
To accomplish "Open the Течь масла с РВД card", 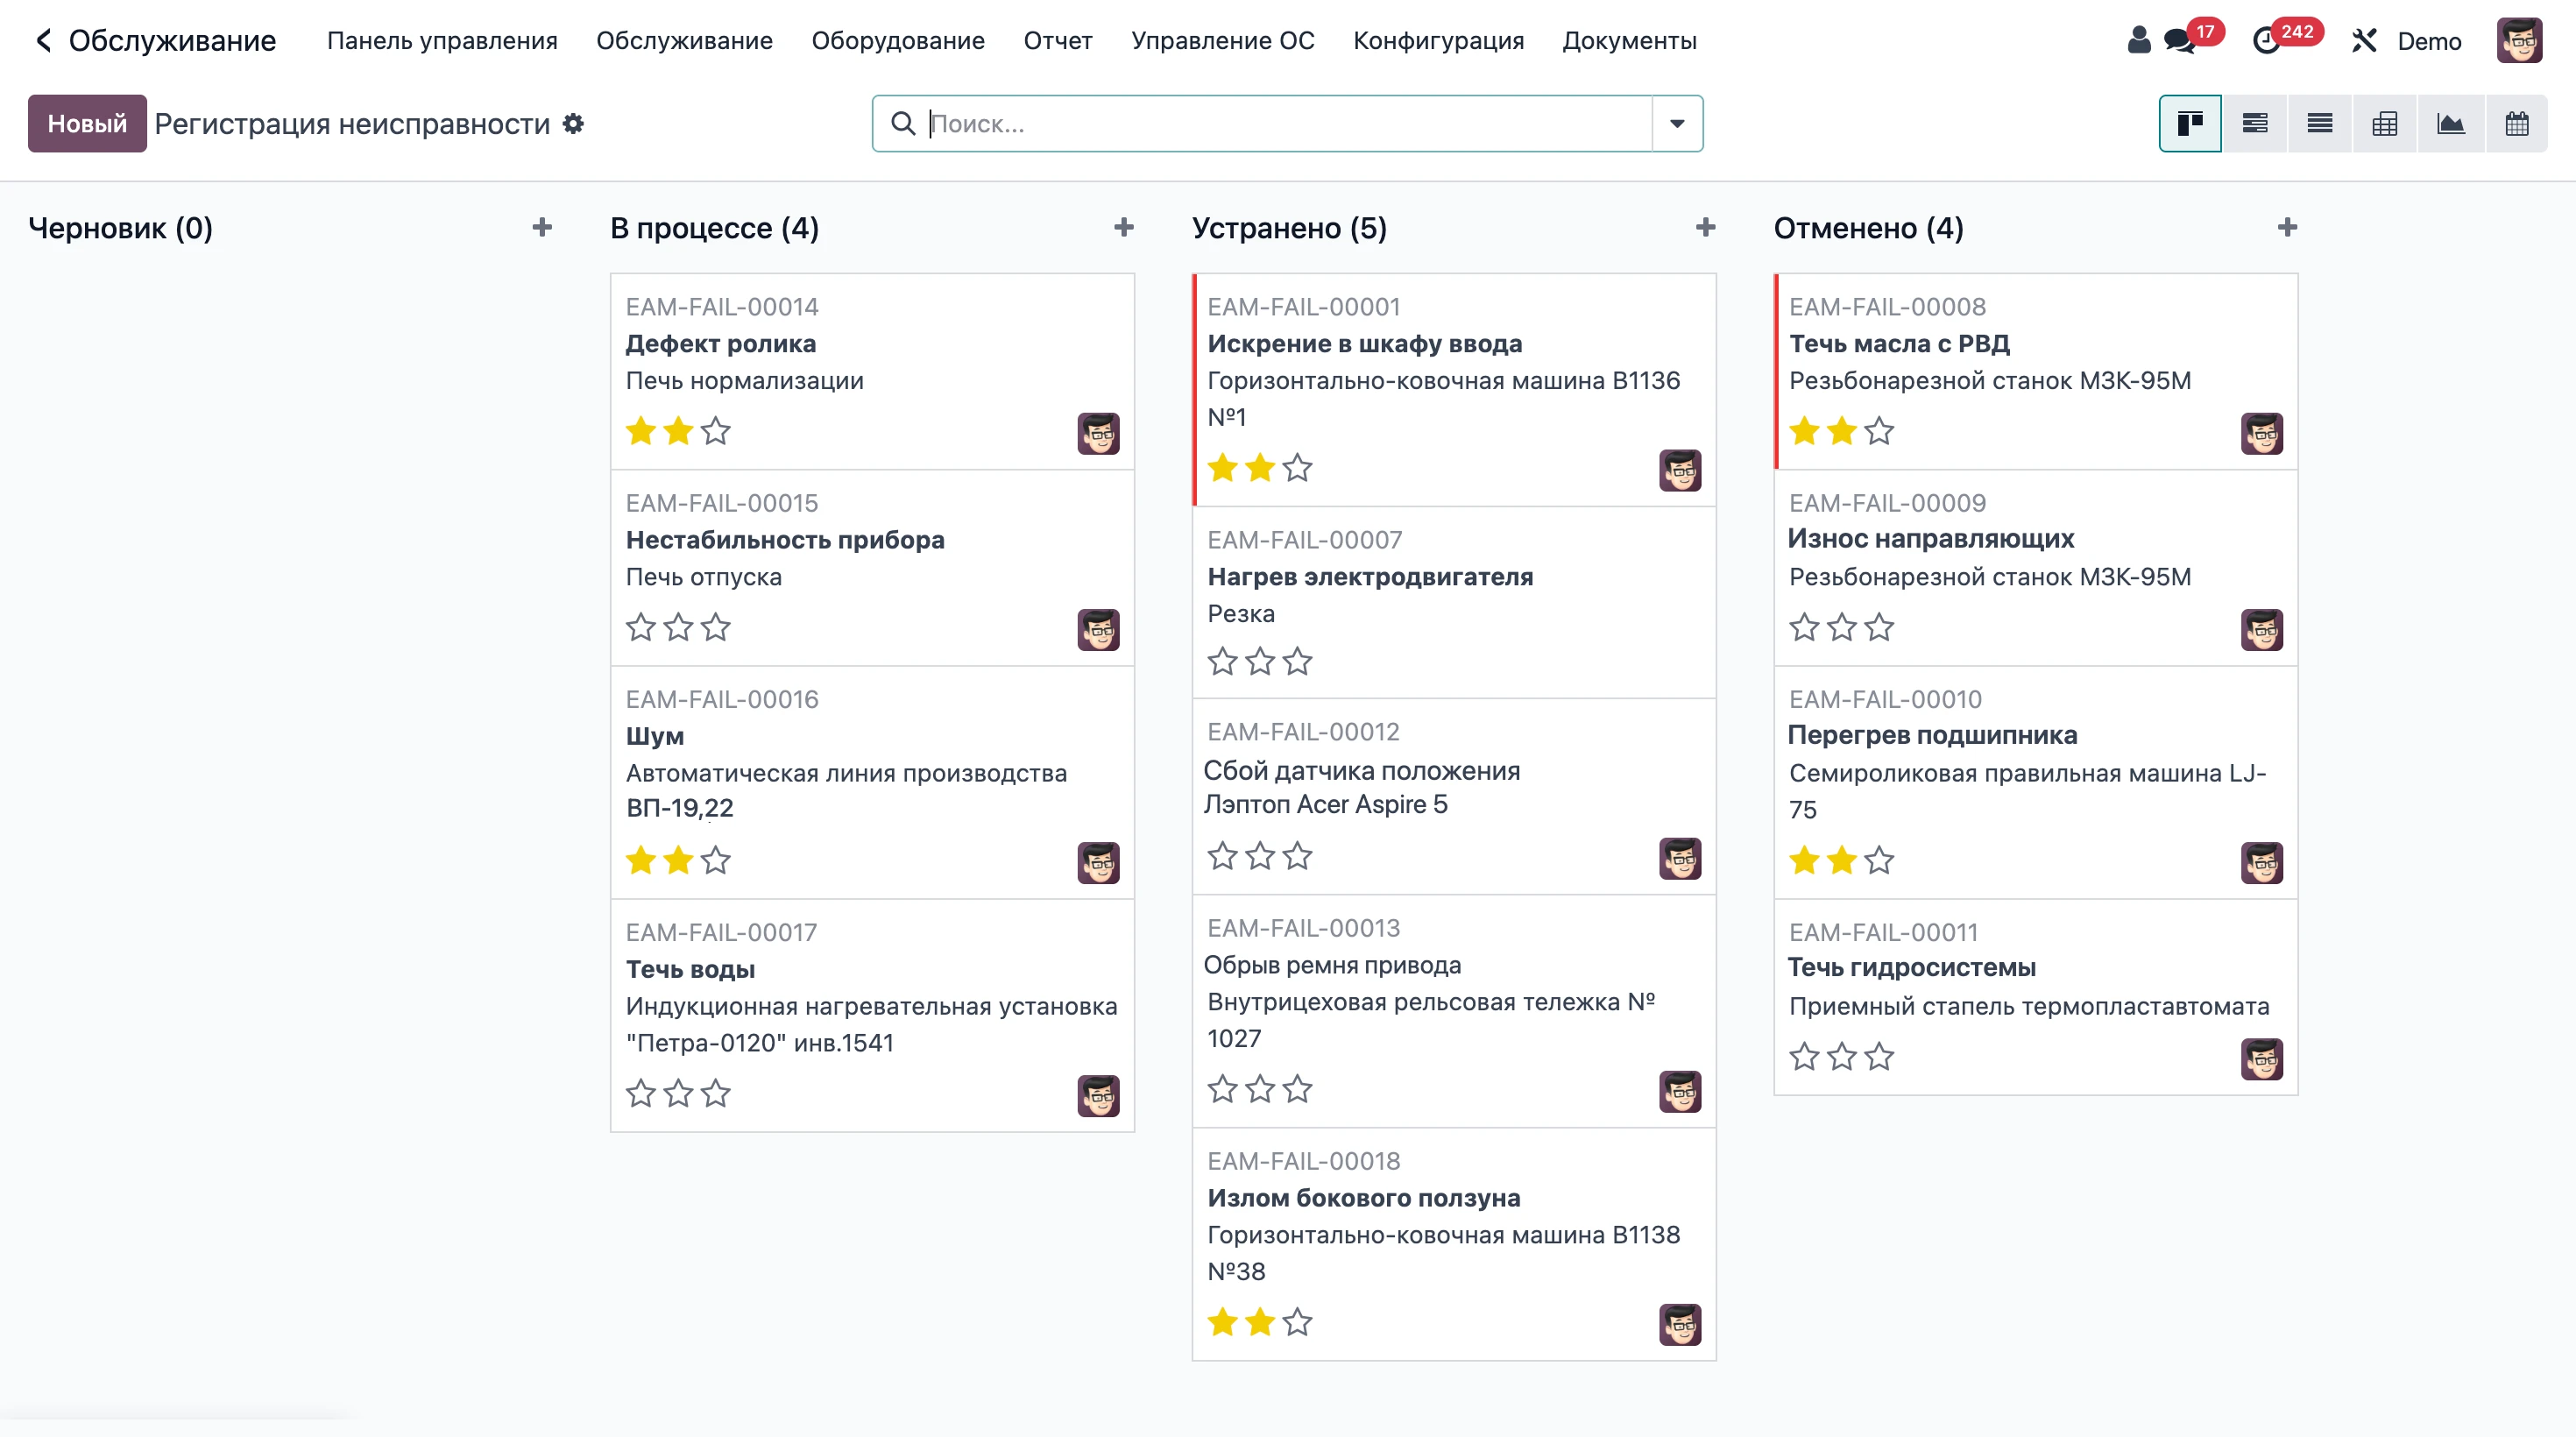I will click(2035, 371).
